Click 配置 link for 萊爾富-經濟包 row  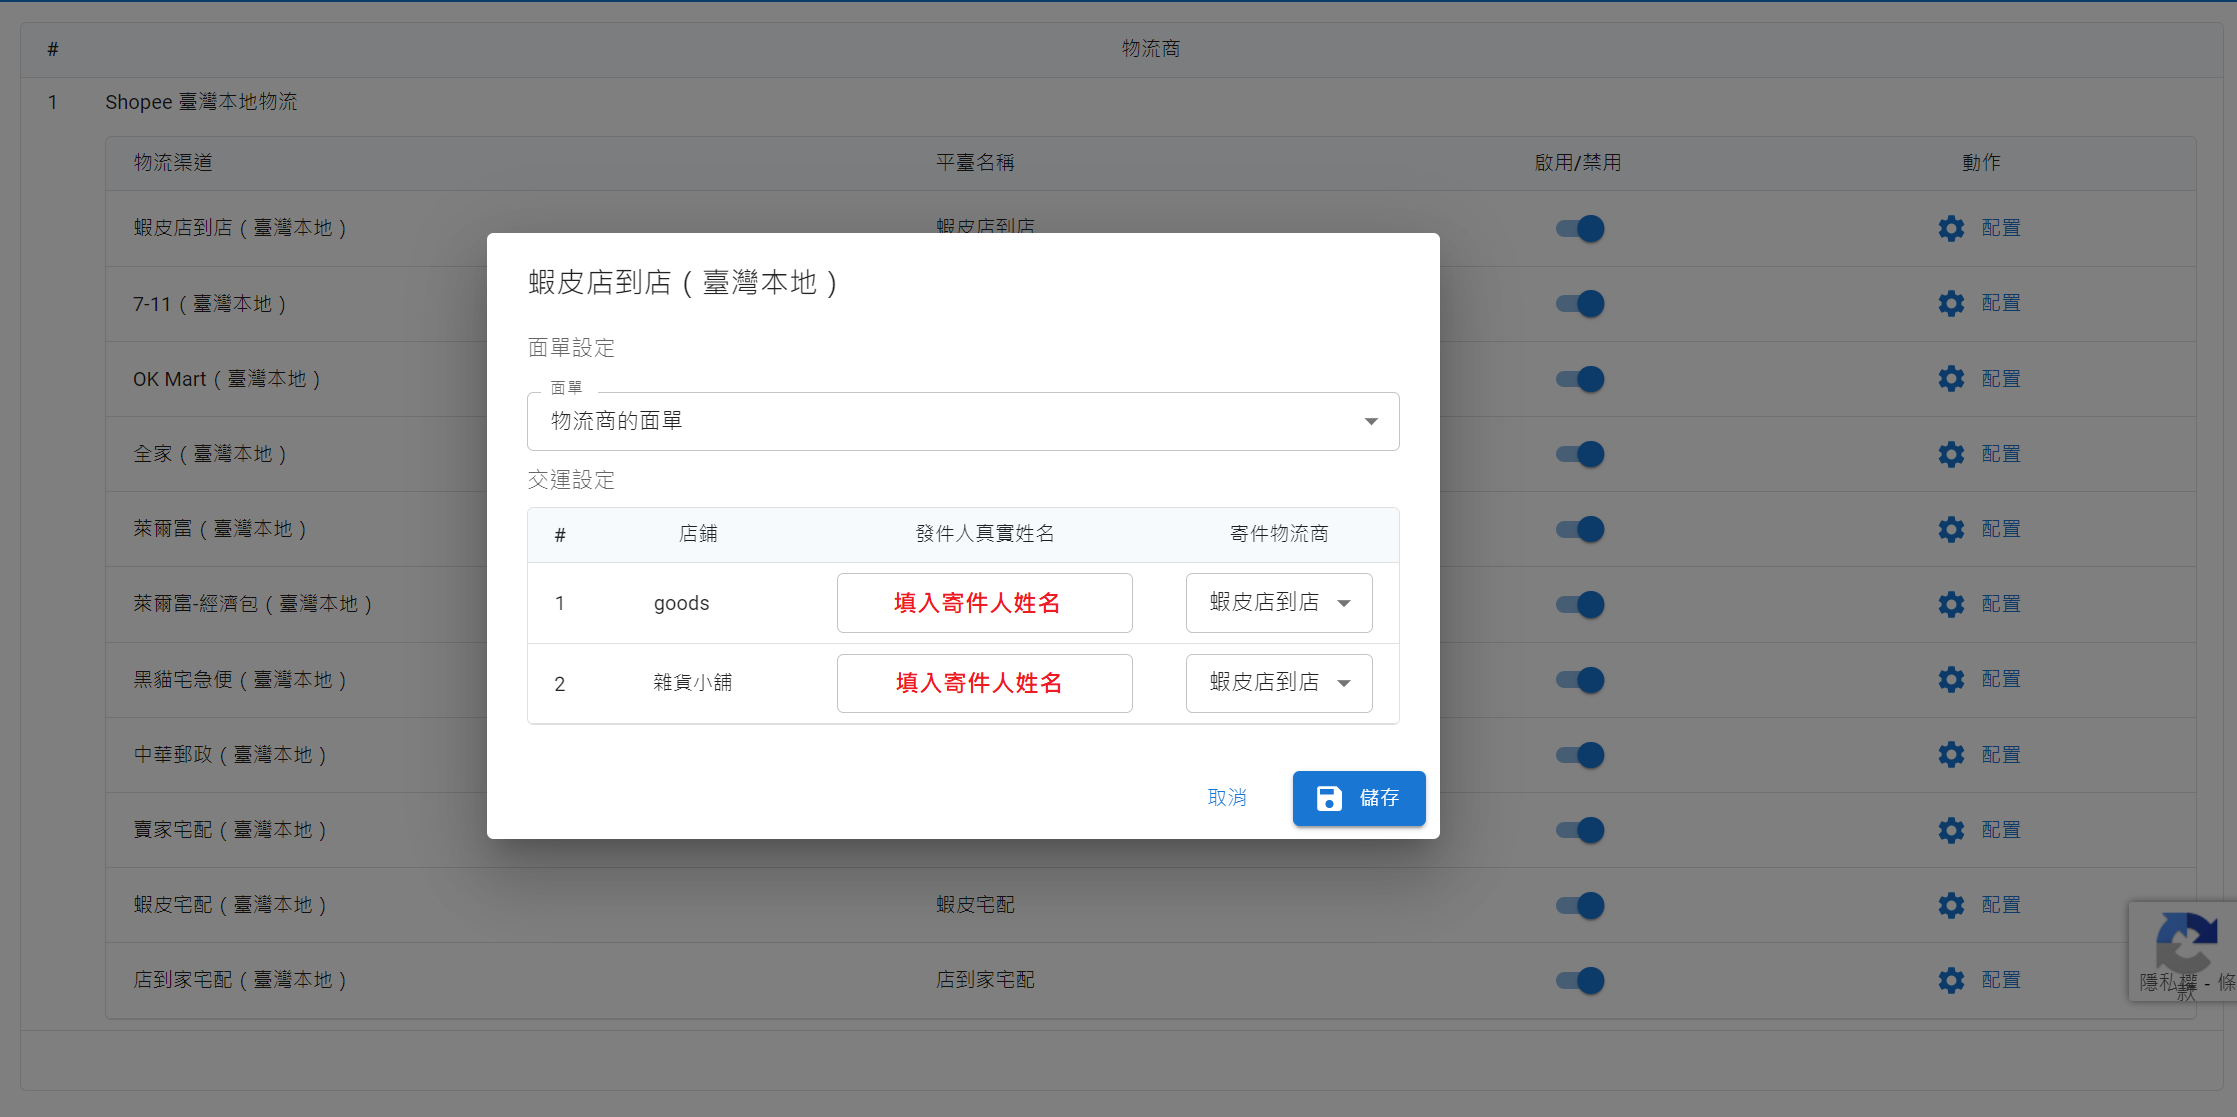pyautogui.click(x=2001, y=604)
